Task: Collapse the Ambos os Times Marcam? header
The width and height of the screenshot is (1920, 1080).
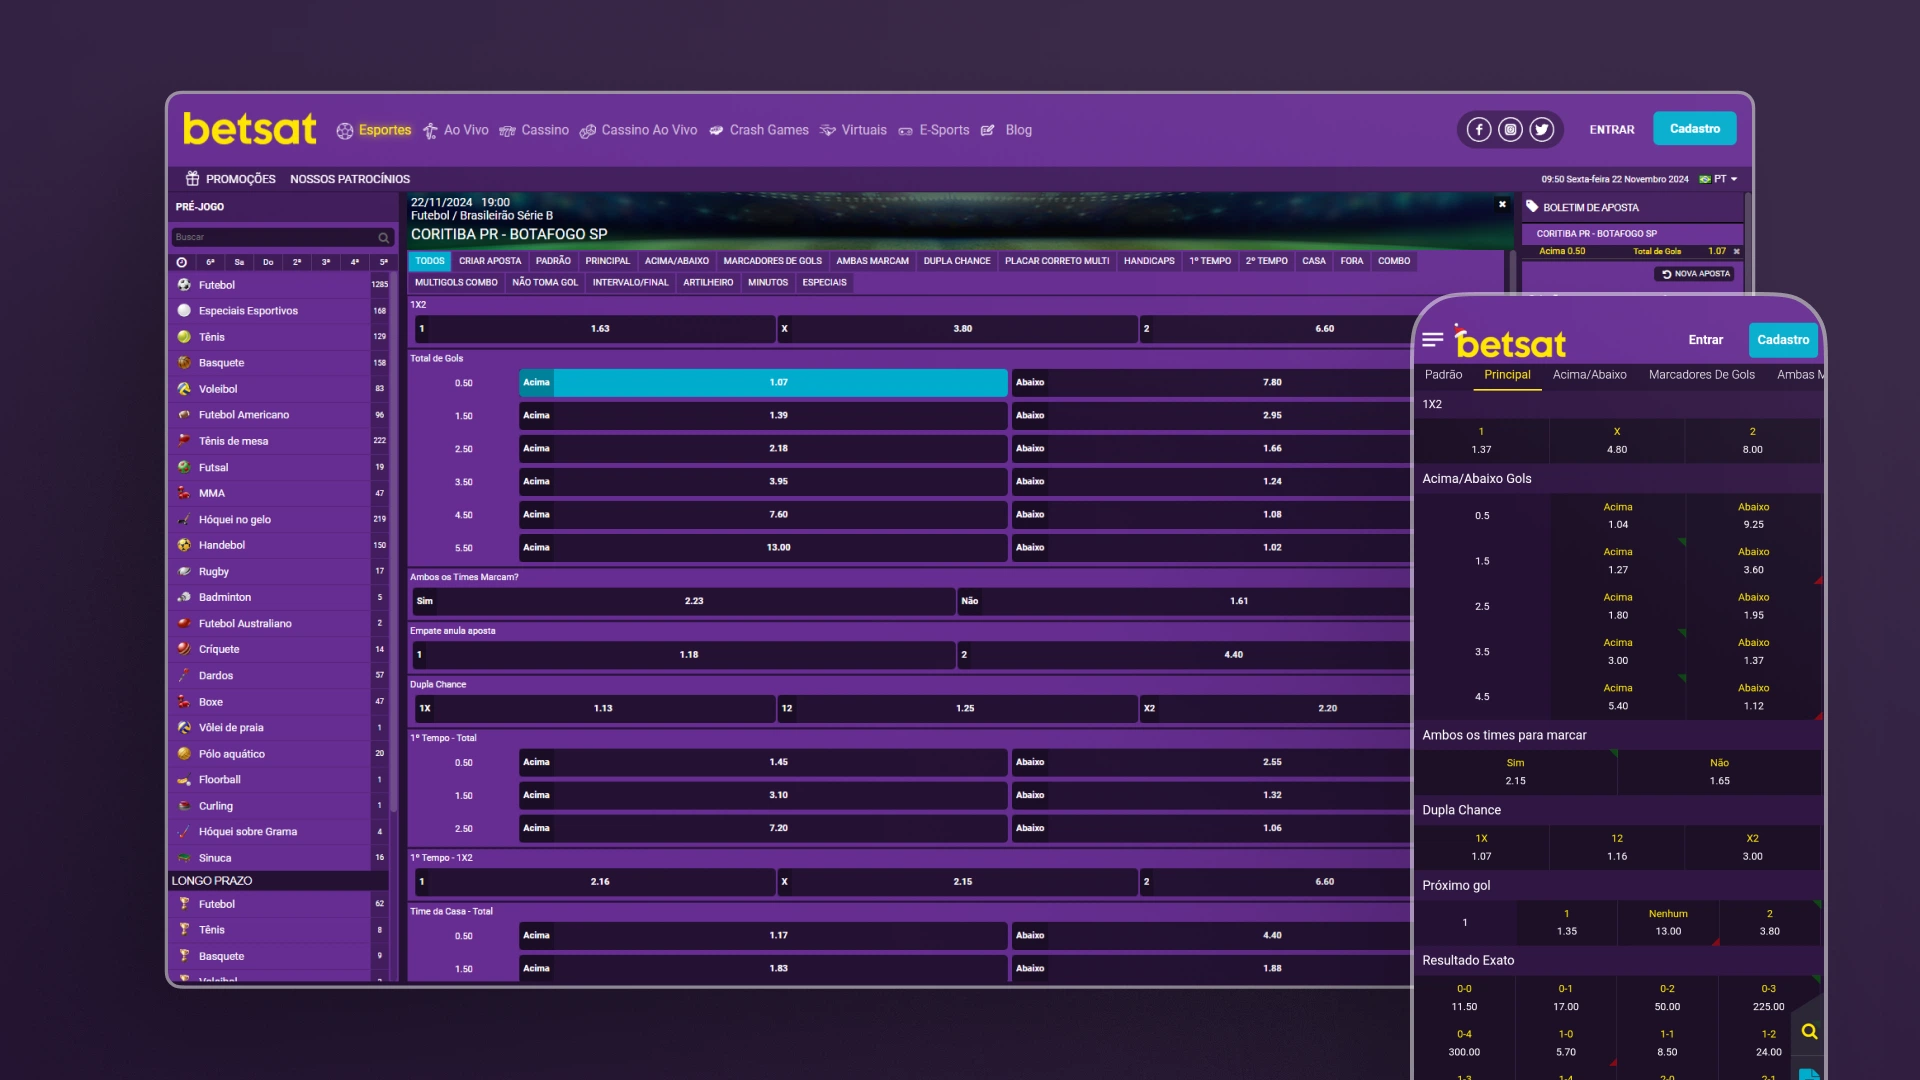Action: click(x=909, y=577)
